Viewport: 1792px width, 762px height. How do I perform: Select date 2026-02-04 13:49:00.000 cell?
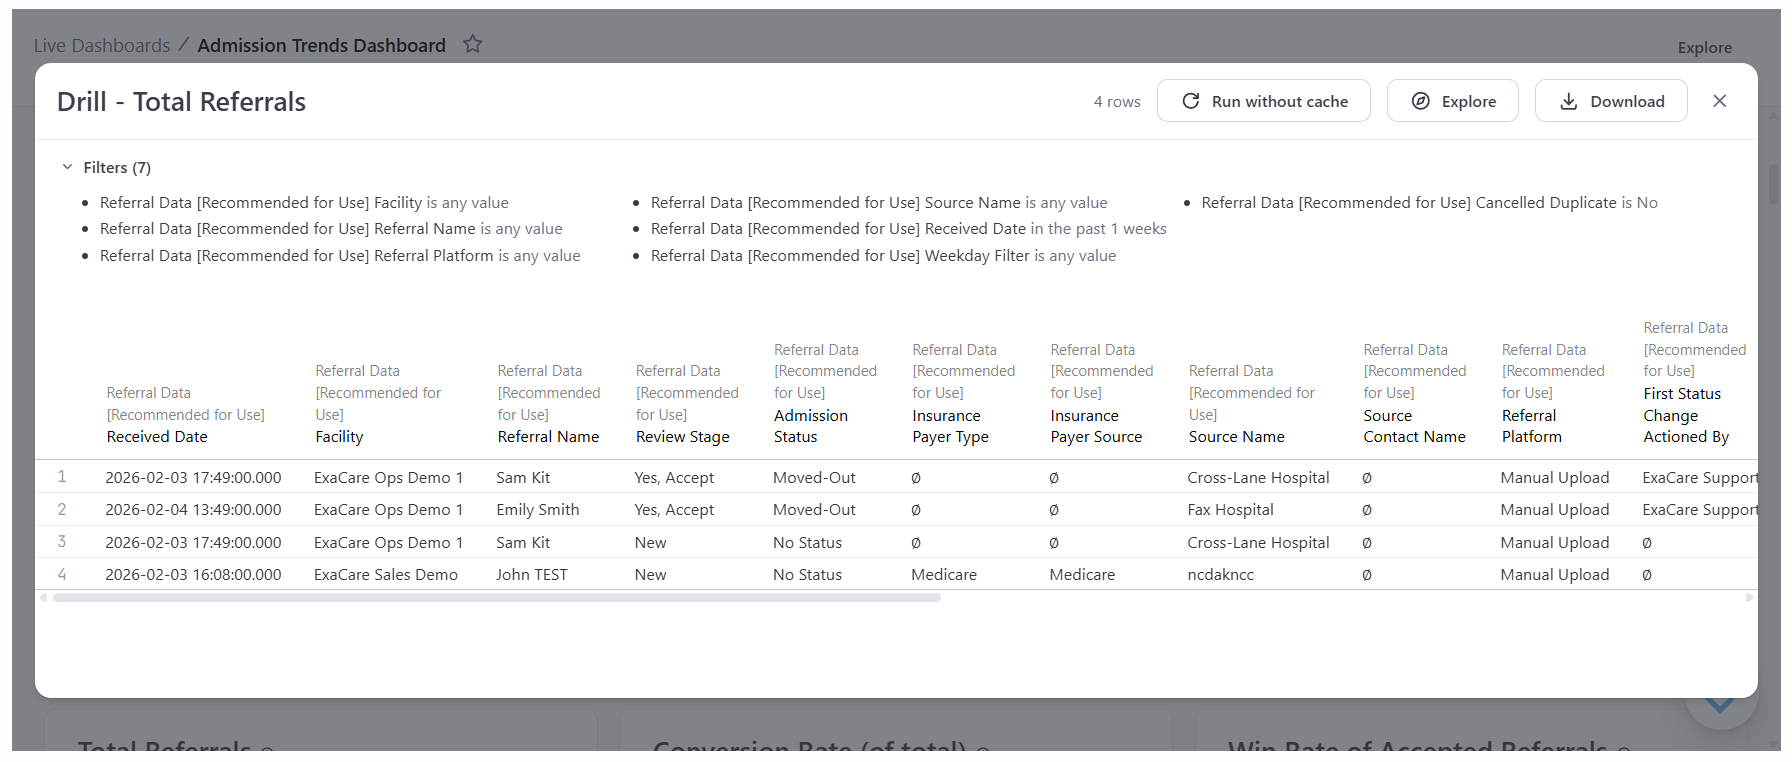tap(193, 510)
